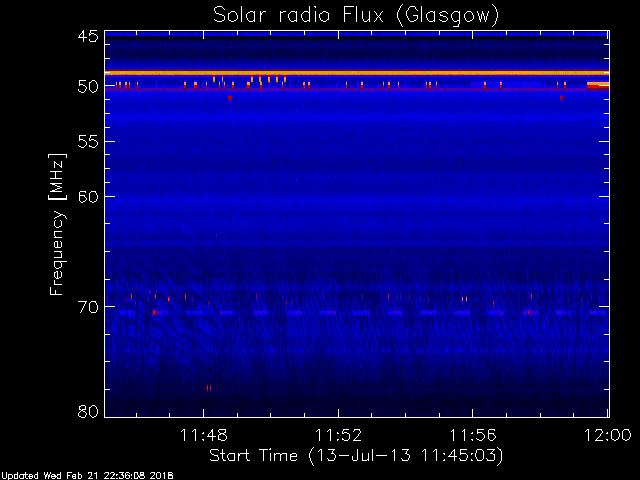Click the 11:56 time axis label

tap(473, 436)
